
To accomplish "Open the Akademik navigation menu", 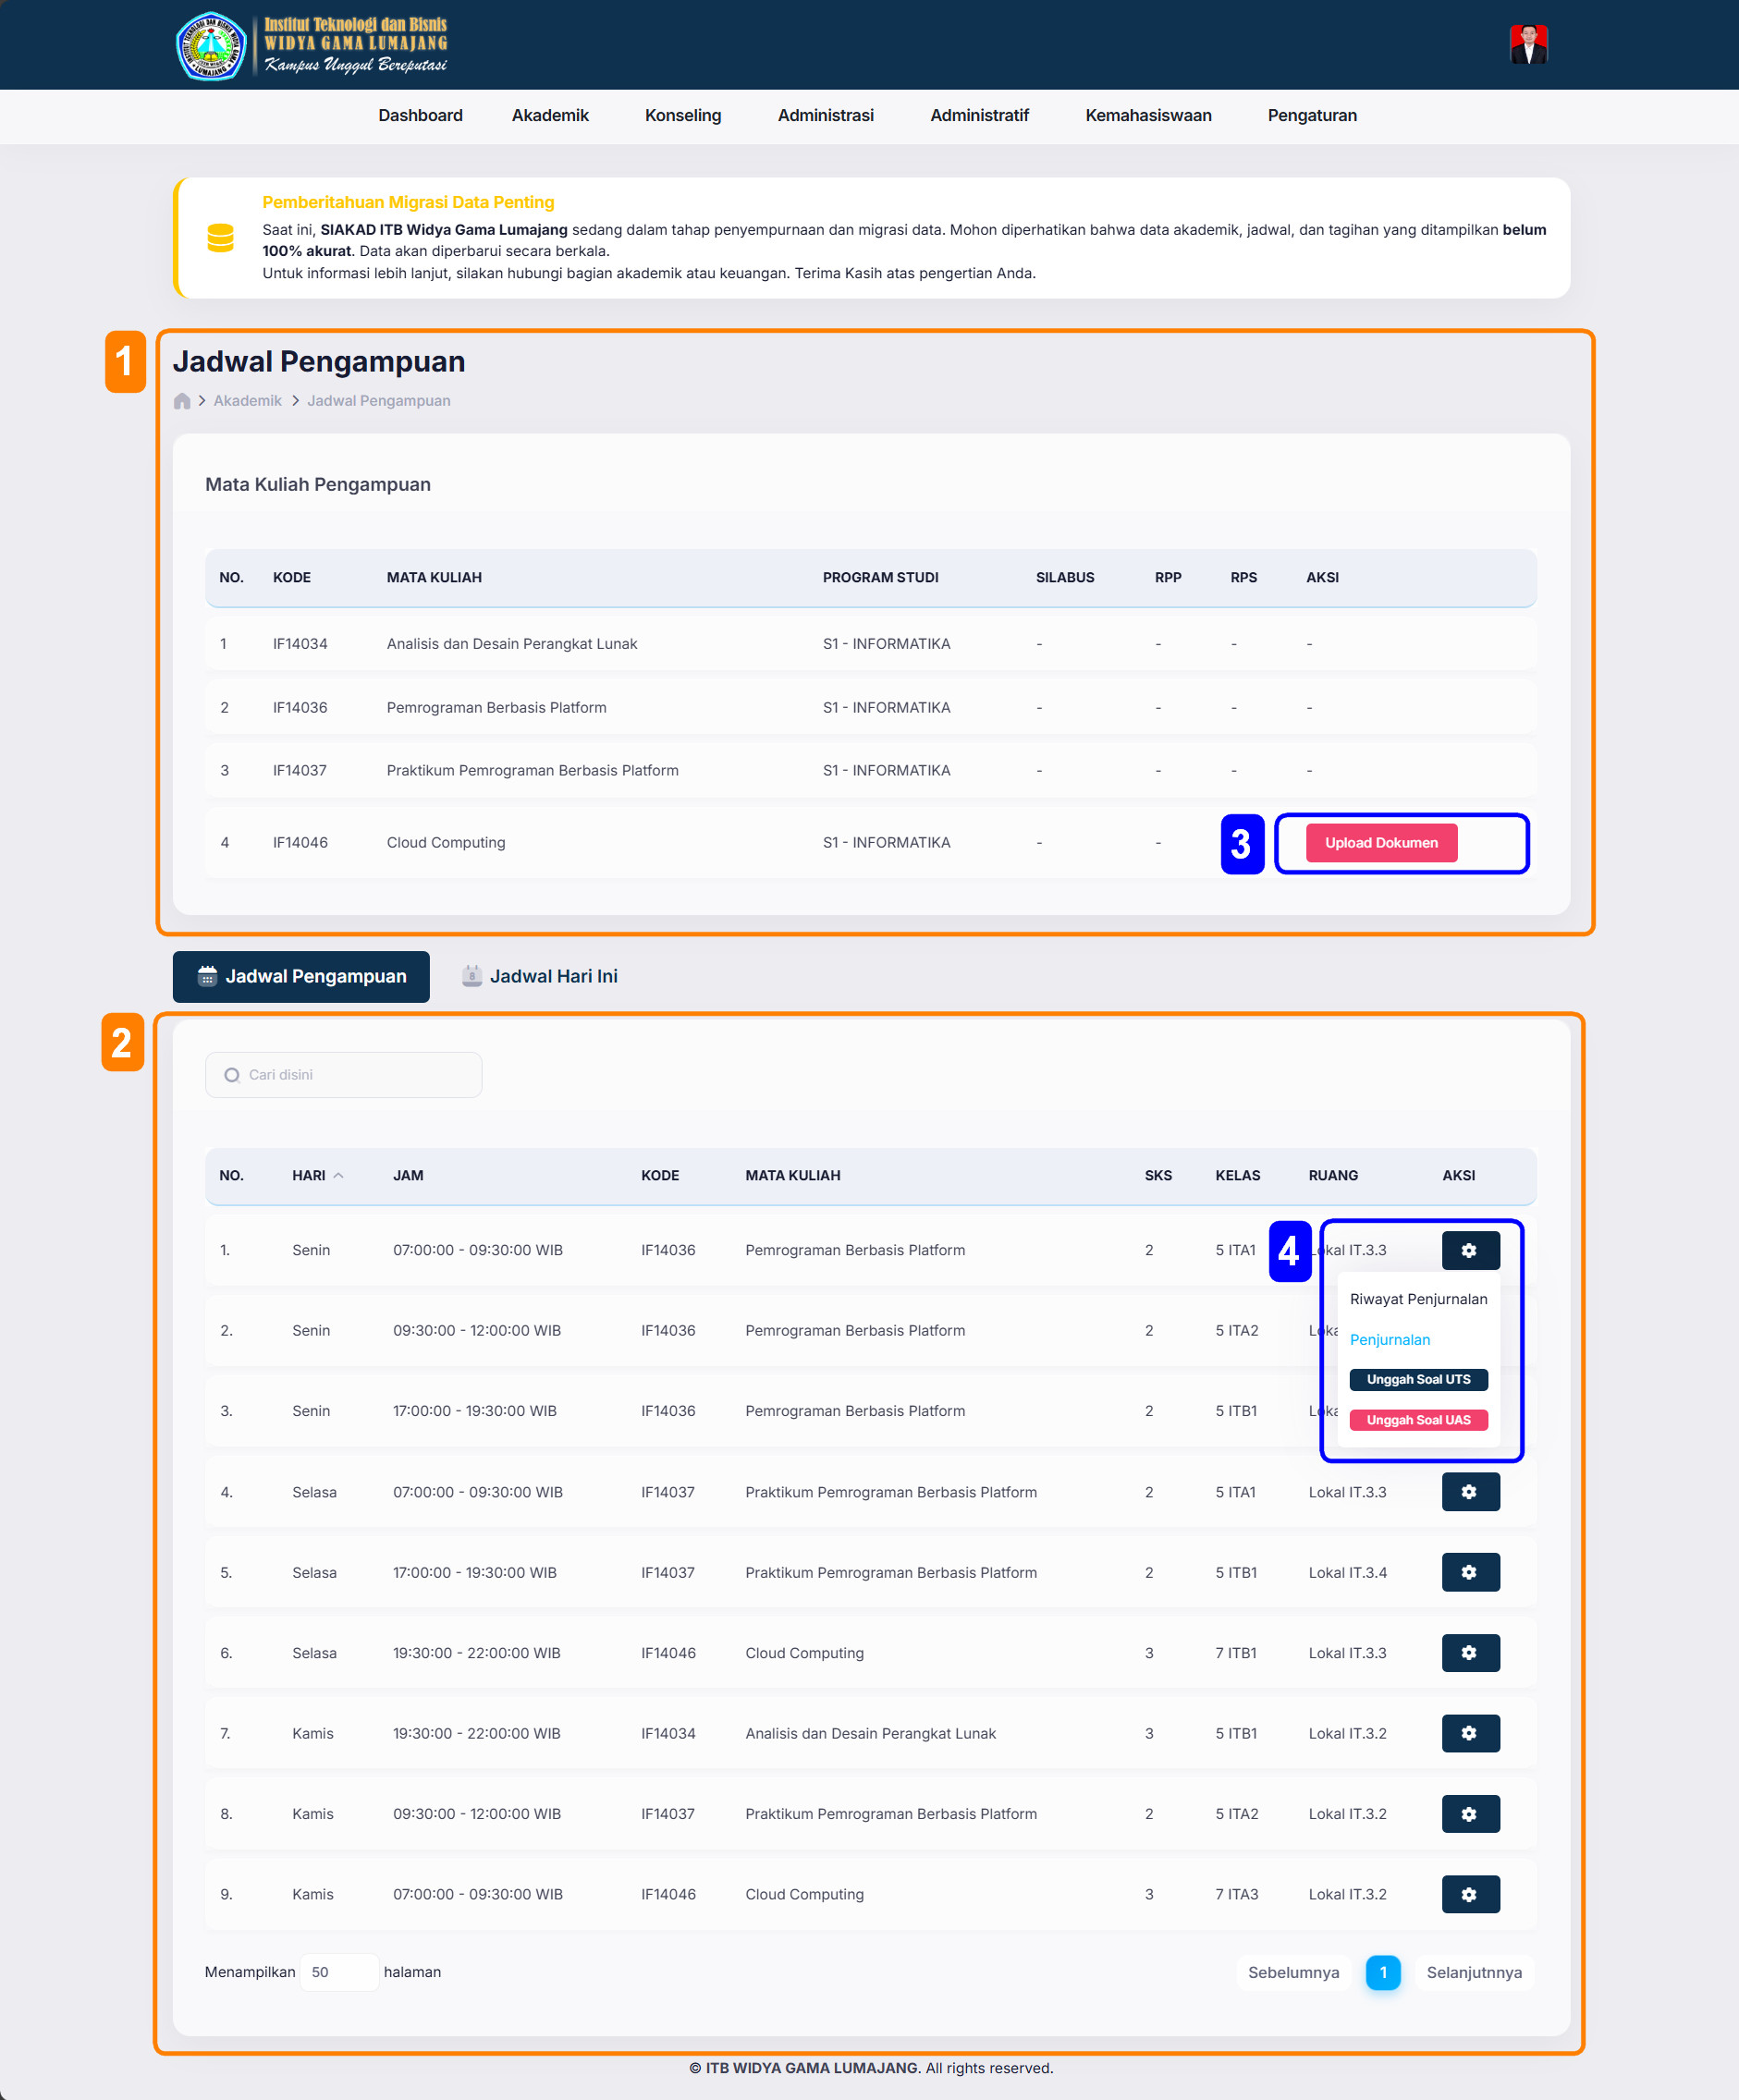I will point(550,116).
